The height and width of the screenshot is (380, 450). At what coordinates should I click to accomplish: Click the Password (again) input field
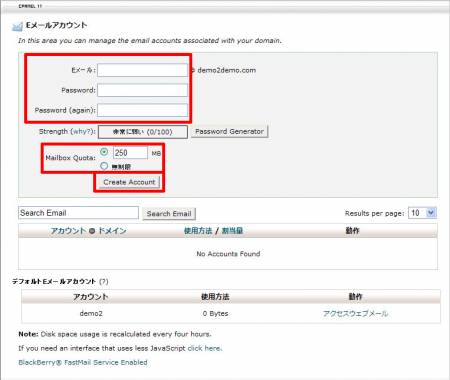coord(142,110)
